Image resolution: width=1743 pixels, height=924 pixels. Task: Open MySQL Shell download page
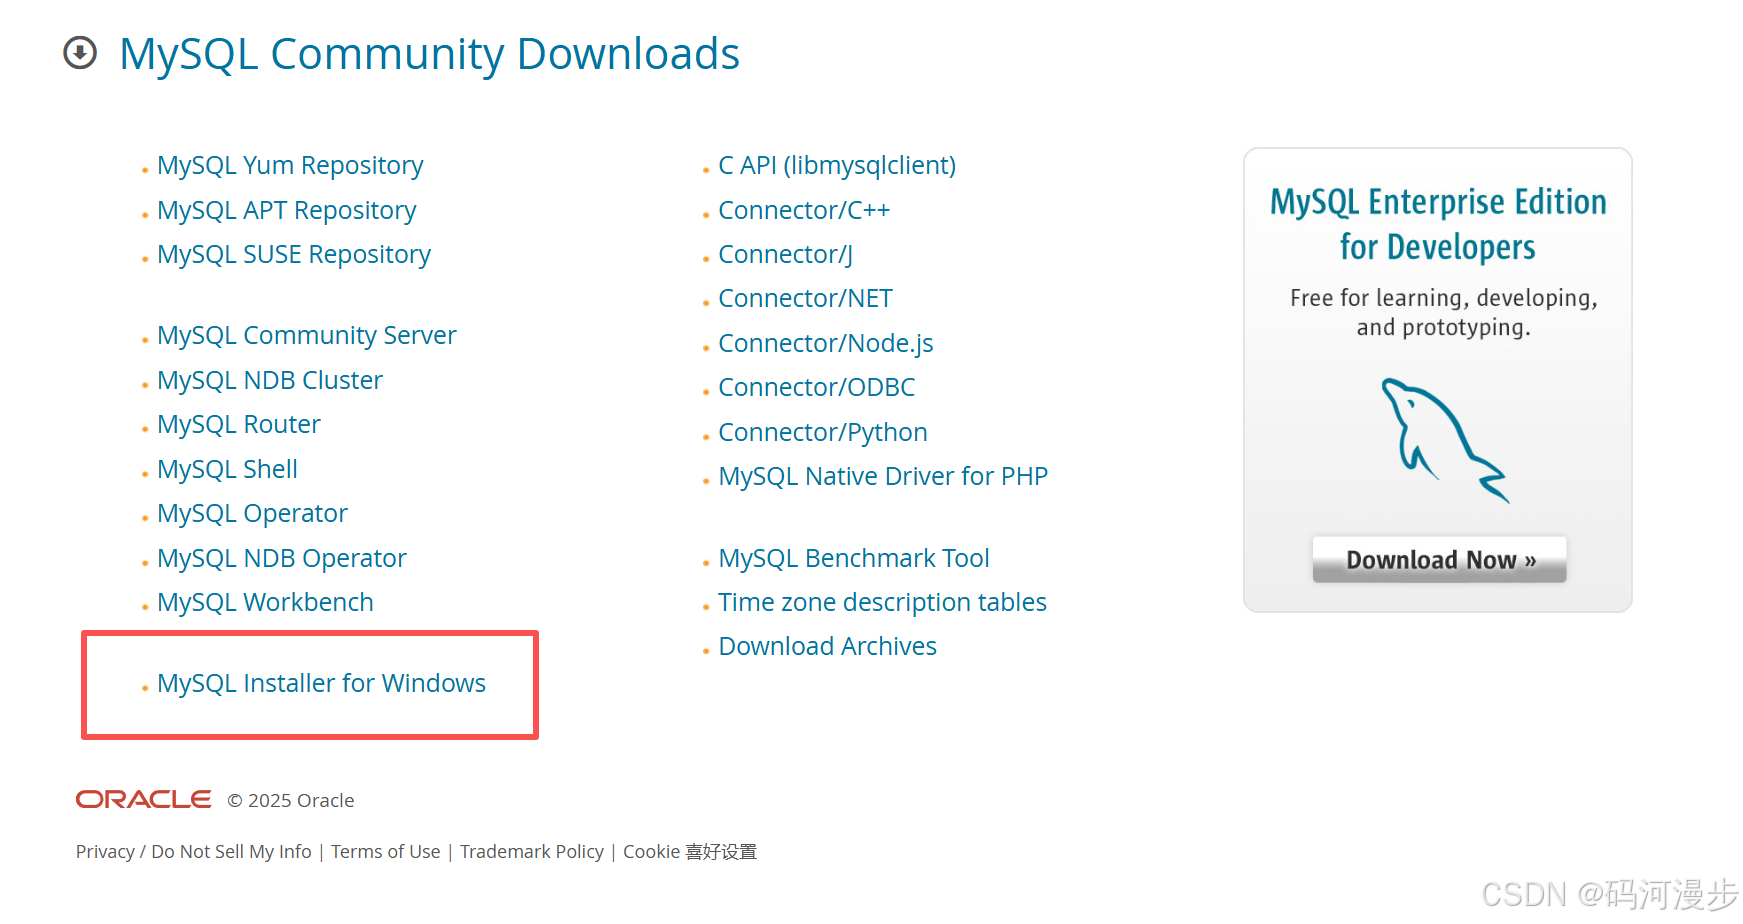[227, 469]
